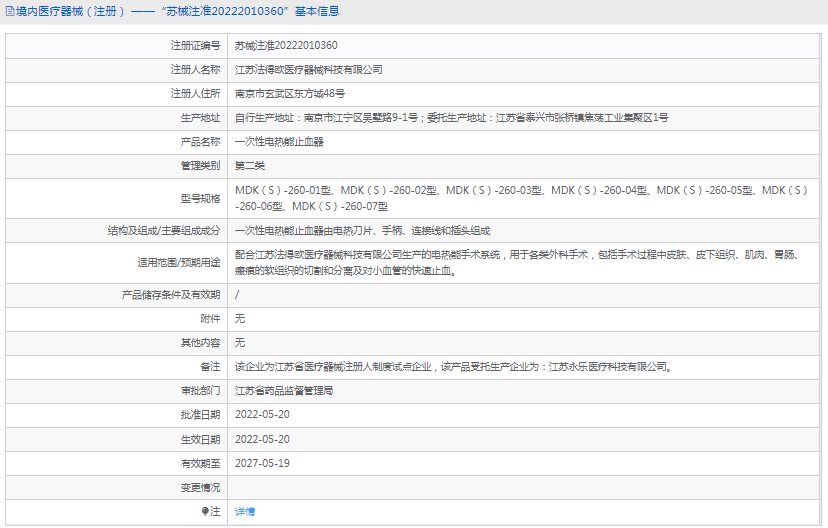The height and width of the screenshot is (528, 828).
Task: Click the 审批部门 label cell
Action: pyautogui.click(x=117, y=391)
